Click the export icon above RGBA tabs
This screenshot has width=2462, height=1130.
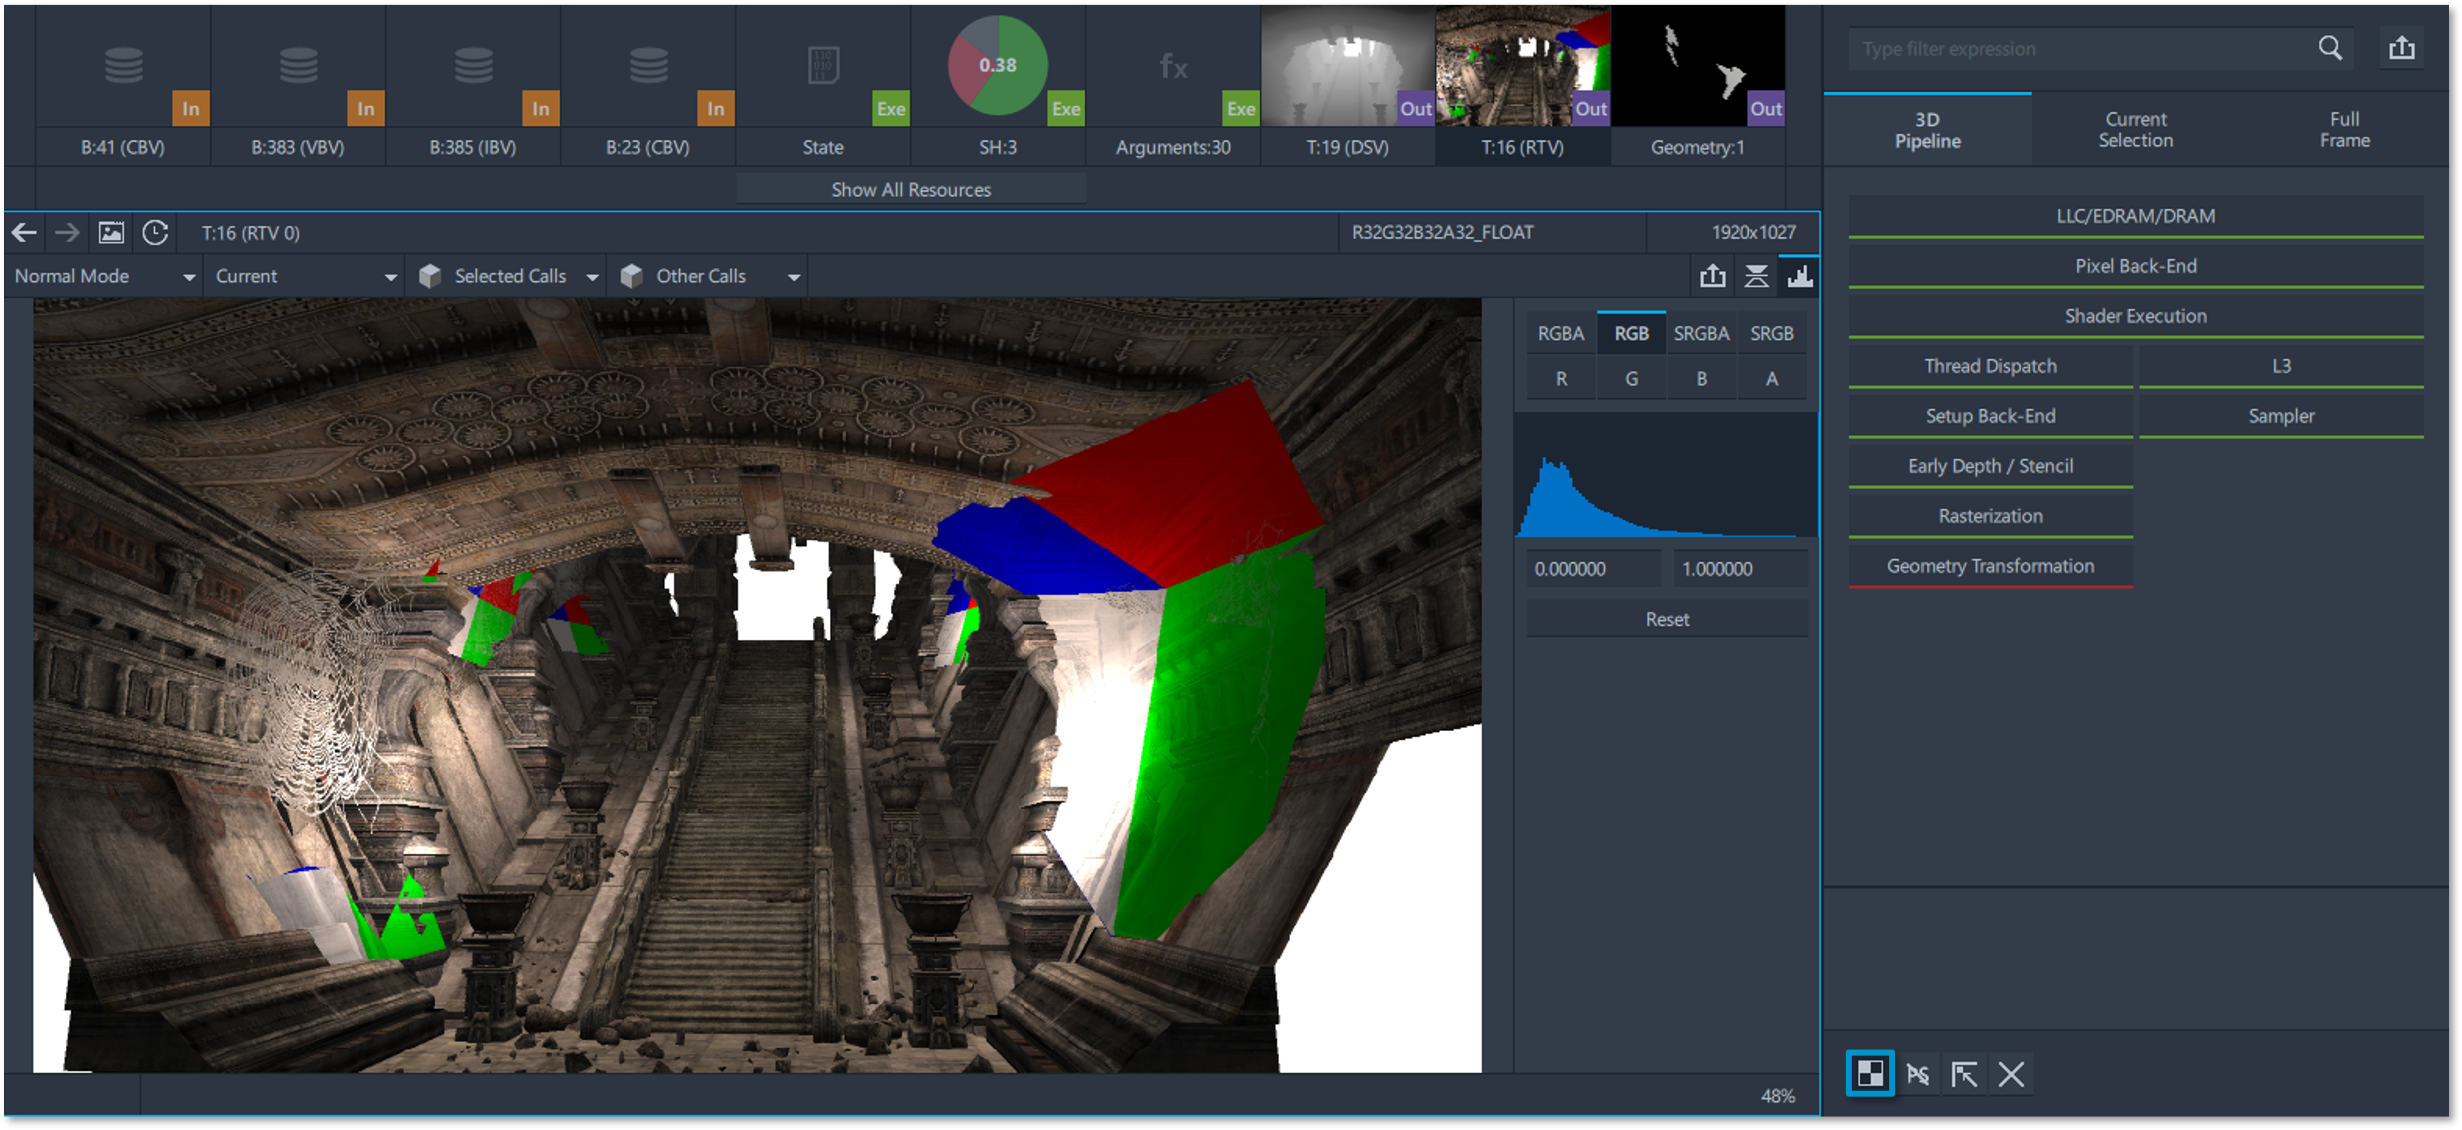(x=1712, y=277)
